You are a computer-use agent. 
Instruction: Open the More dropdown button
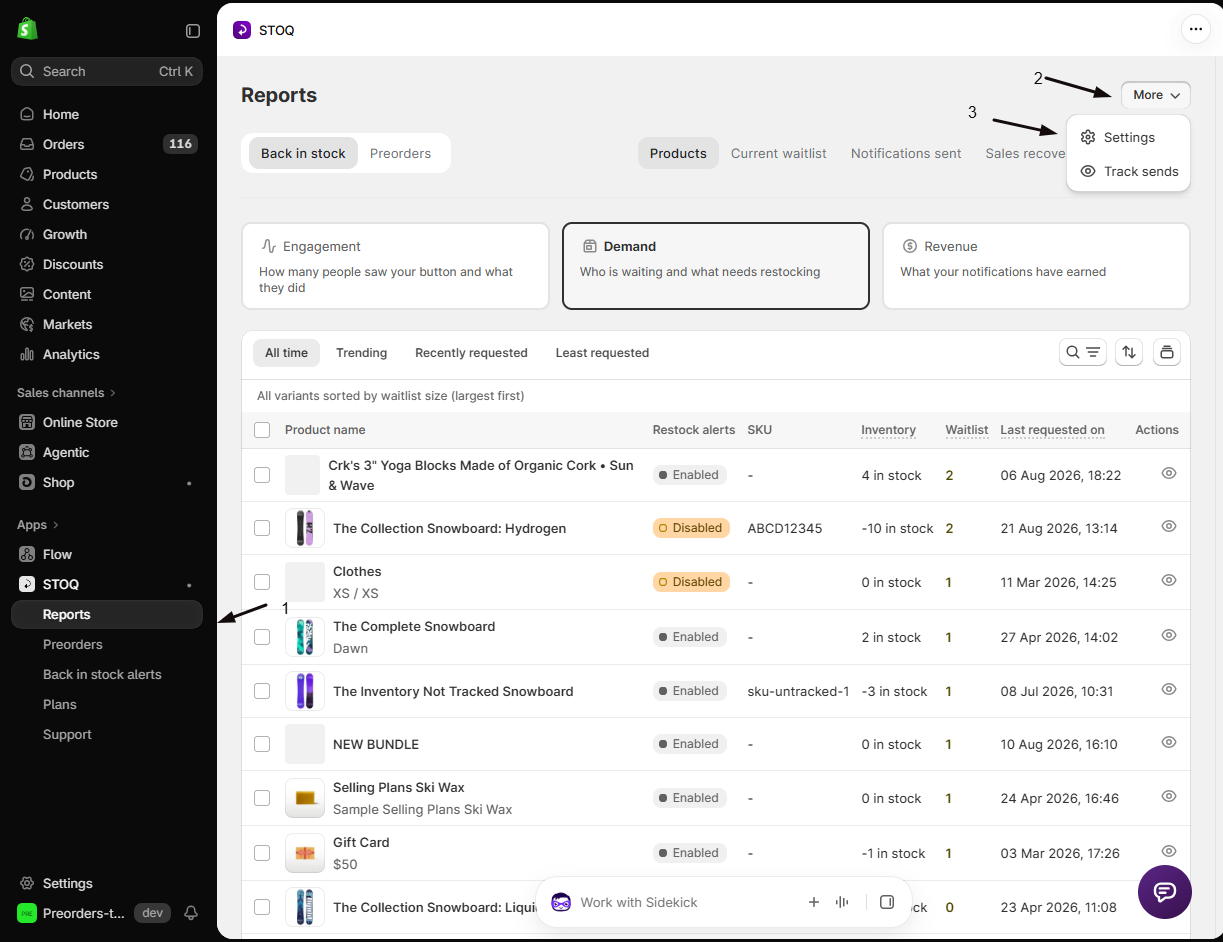pos(1156,95)
